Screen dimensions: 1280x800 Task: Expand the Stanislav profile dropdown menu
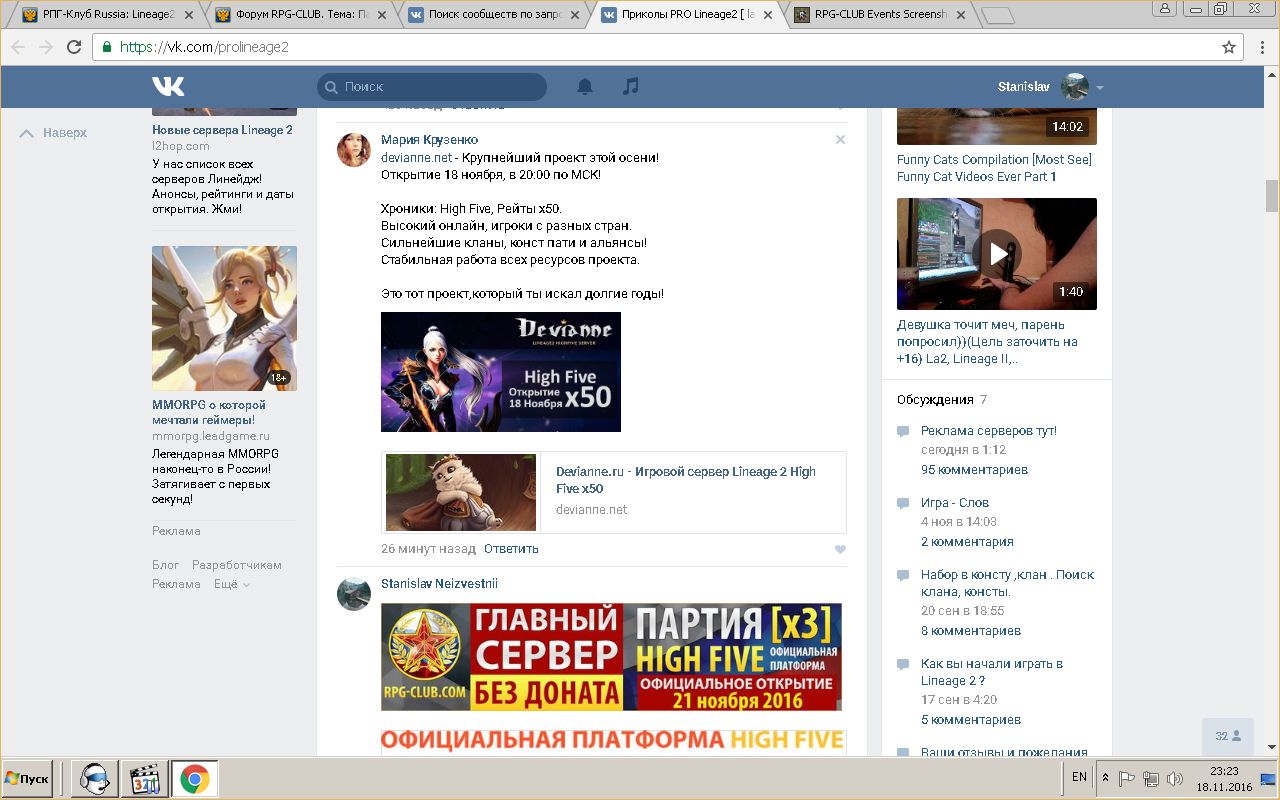tap(1099, 88)
